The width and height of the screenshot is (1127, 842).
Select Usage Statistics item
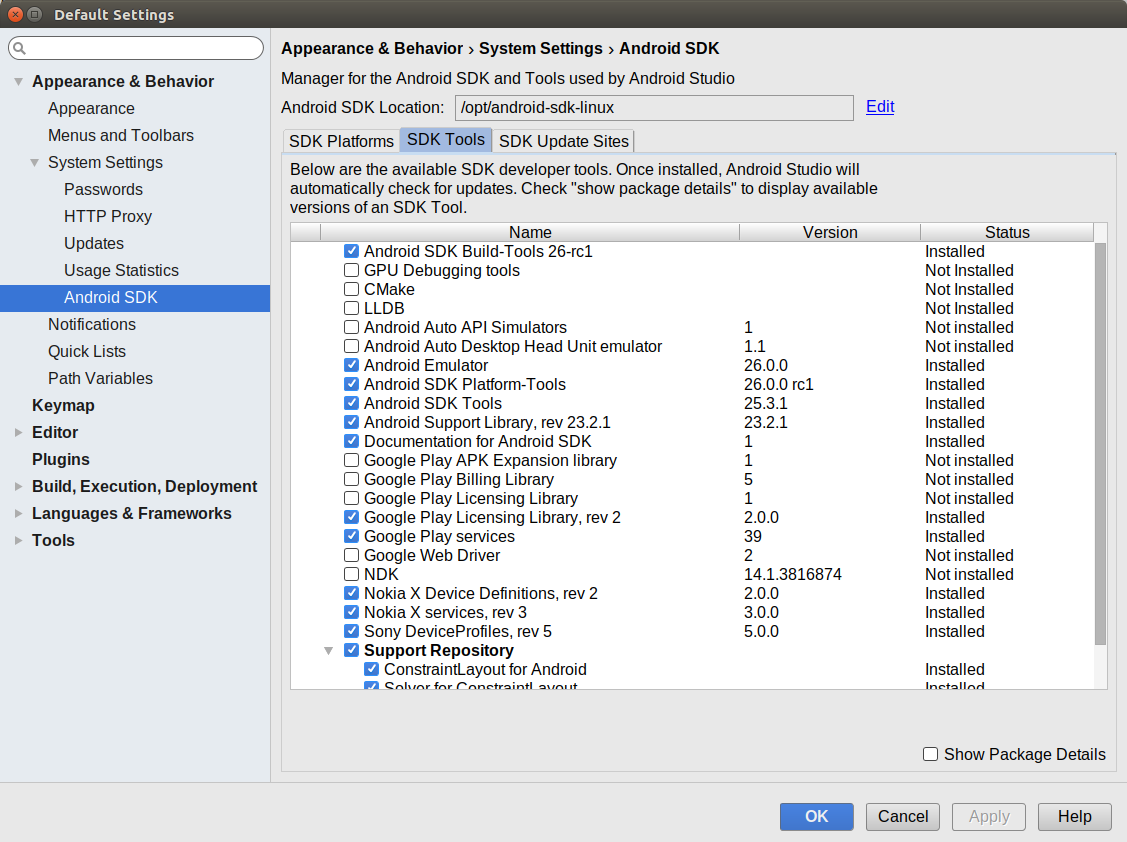click(121, 270)
